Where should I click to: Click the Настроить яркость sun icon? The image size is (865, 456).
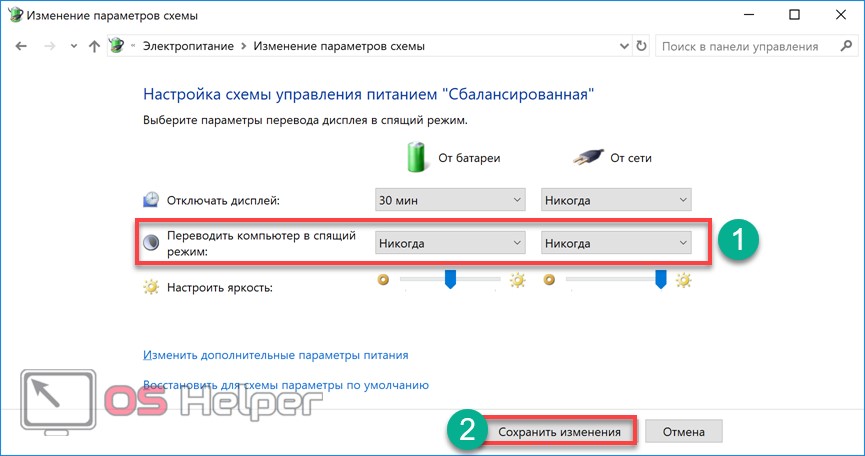tap(151, 287)
